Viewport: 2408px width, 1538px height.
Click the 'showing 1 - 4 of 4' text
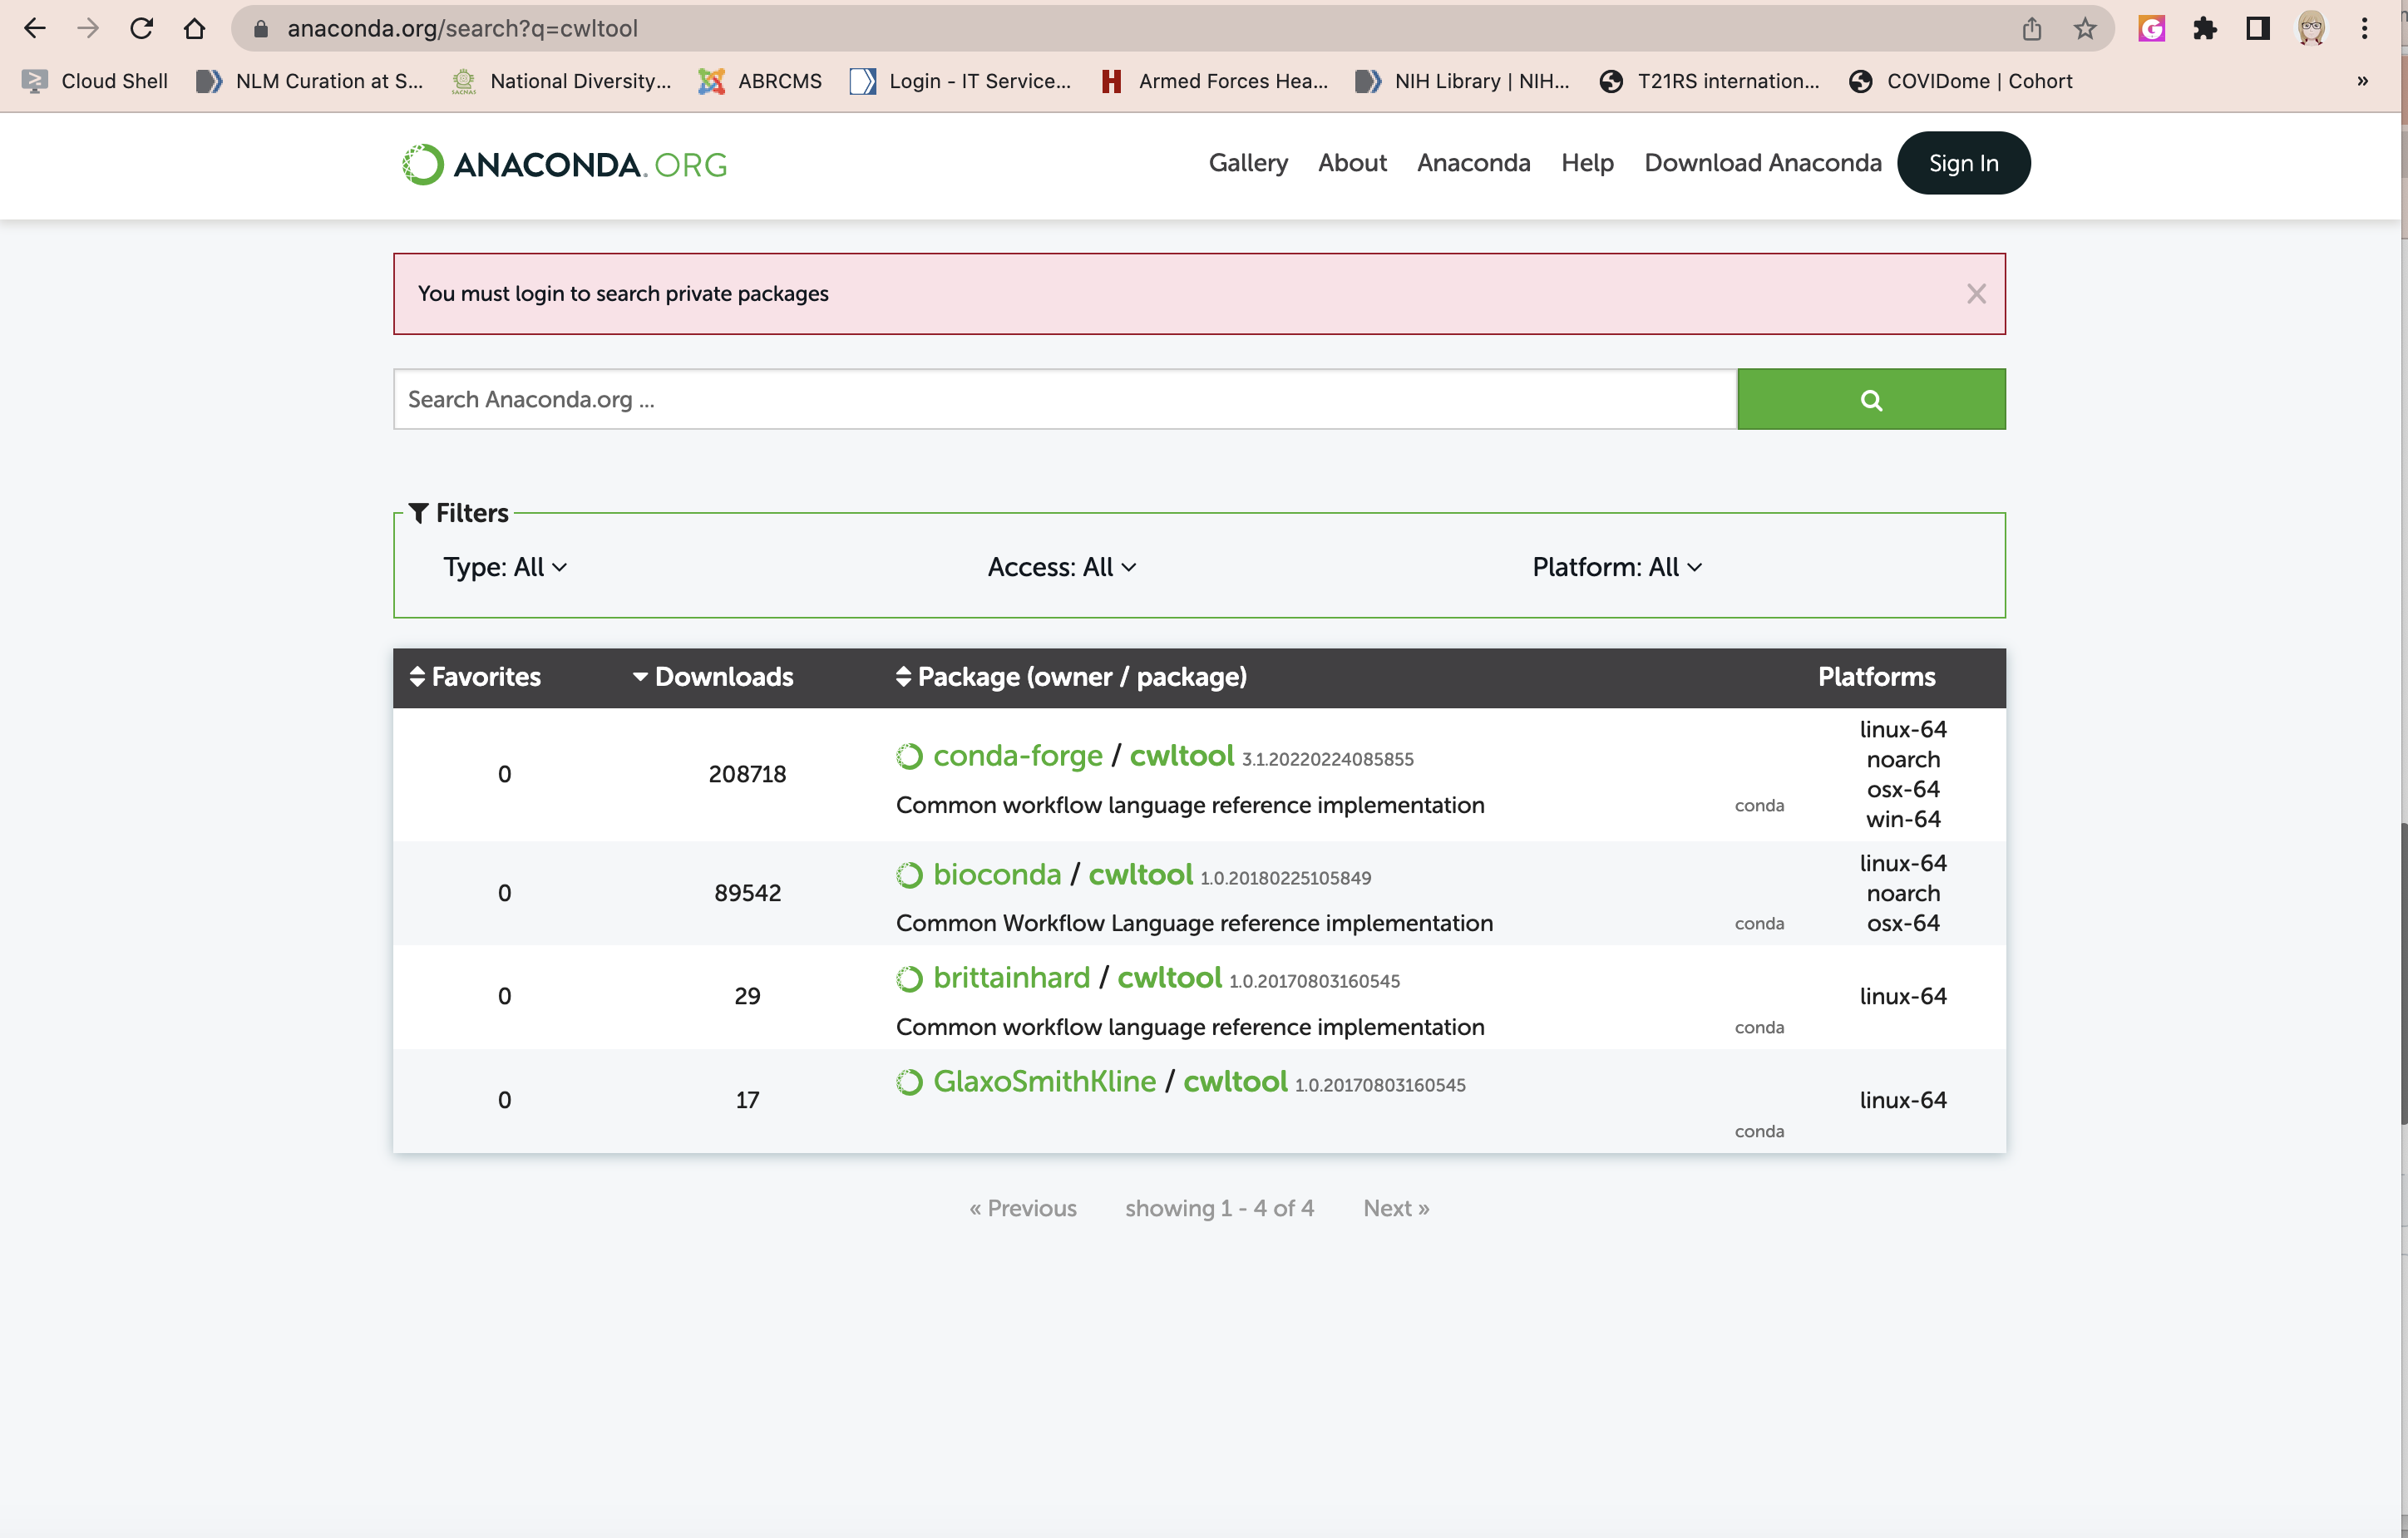[1219, 1208]
